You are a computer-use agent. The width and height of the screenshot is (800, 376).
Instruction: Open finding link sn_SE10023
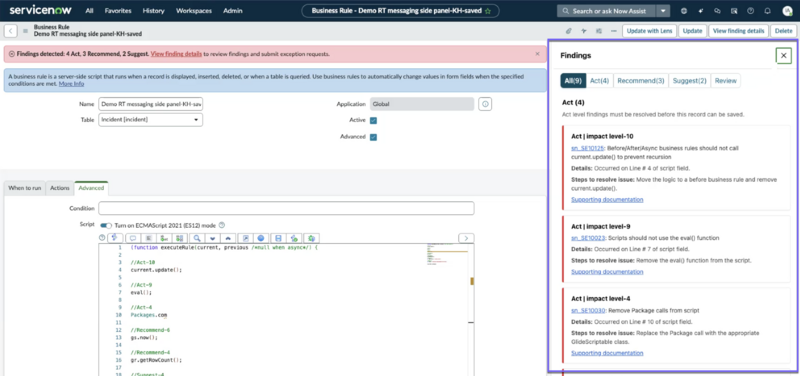588,238
